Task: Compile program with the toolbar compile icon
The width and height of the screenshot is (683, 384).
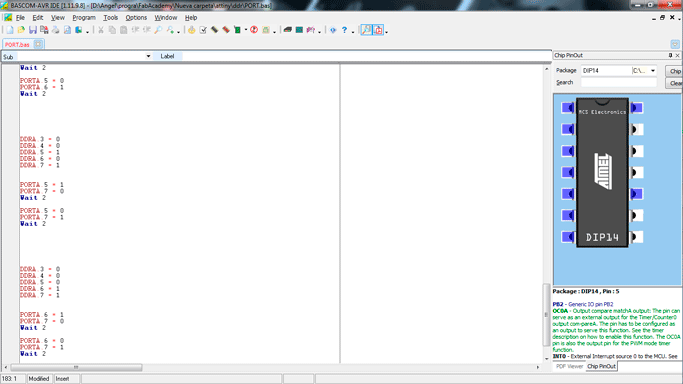Action: [x=214, y=30]
